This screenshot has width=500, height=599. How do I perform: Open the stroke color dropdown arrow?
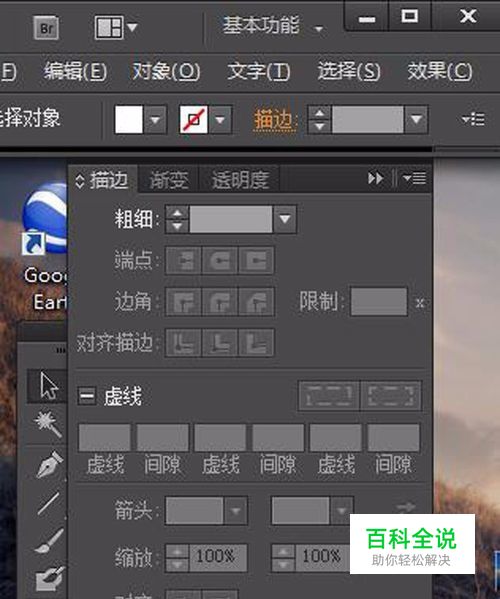point(220,120)
